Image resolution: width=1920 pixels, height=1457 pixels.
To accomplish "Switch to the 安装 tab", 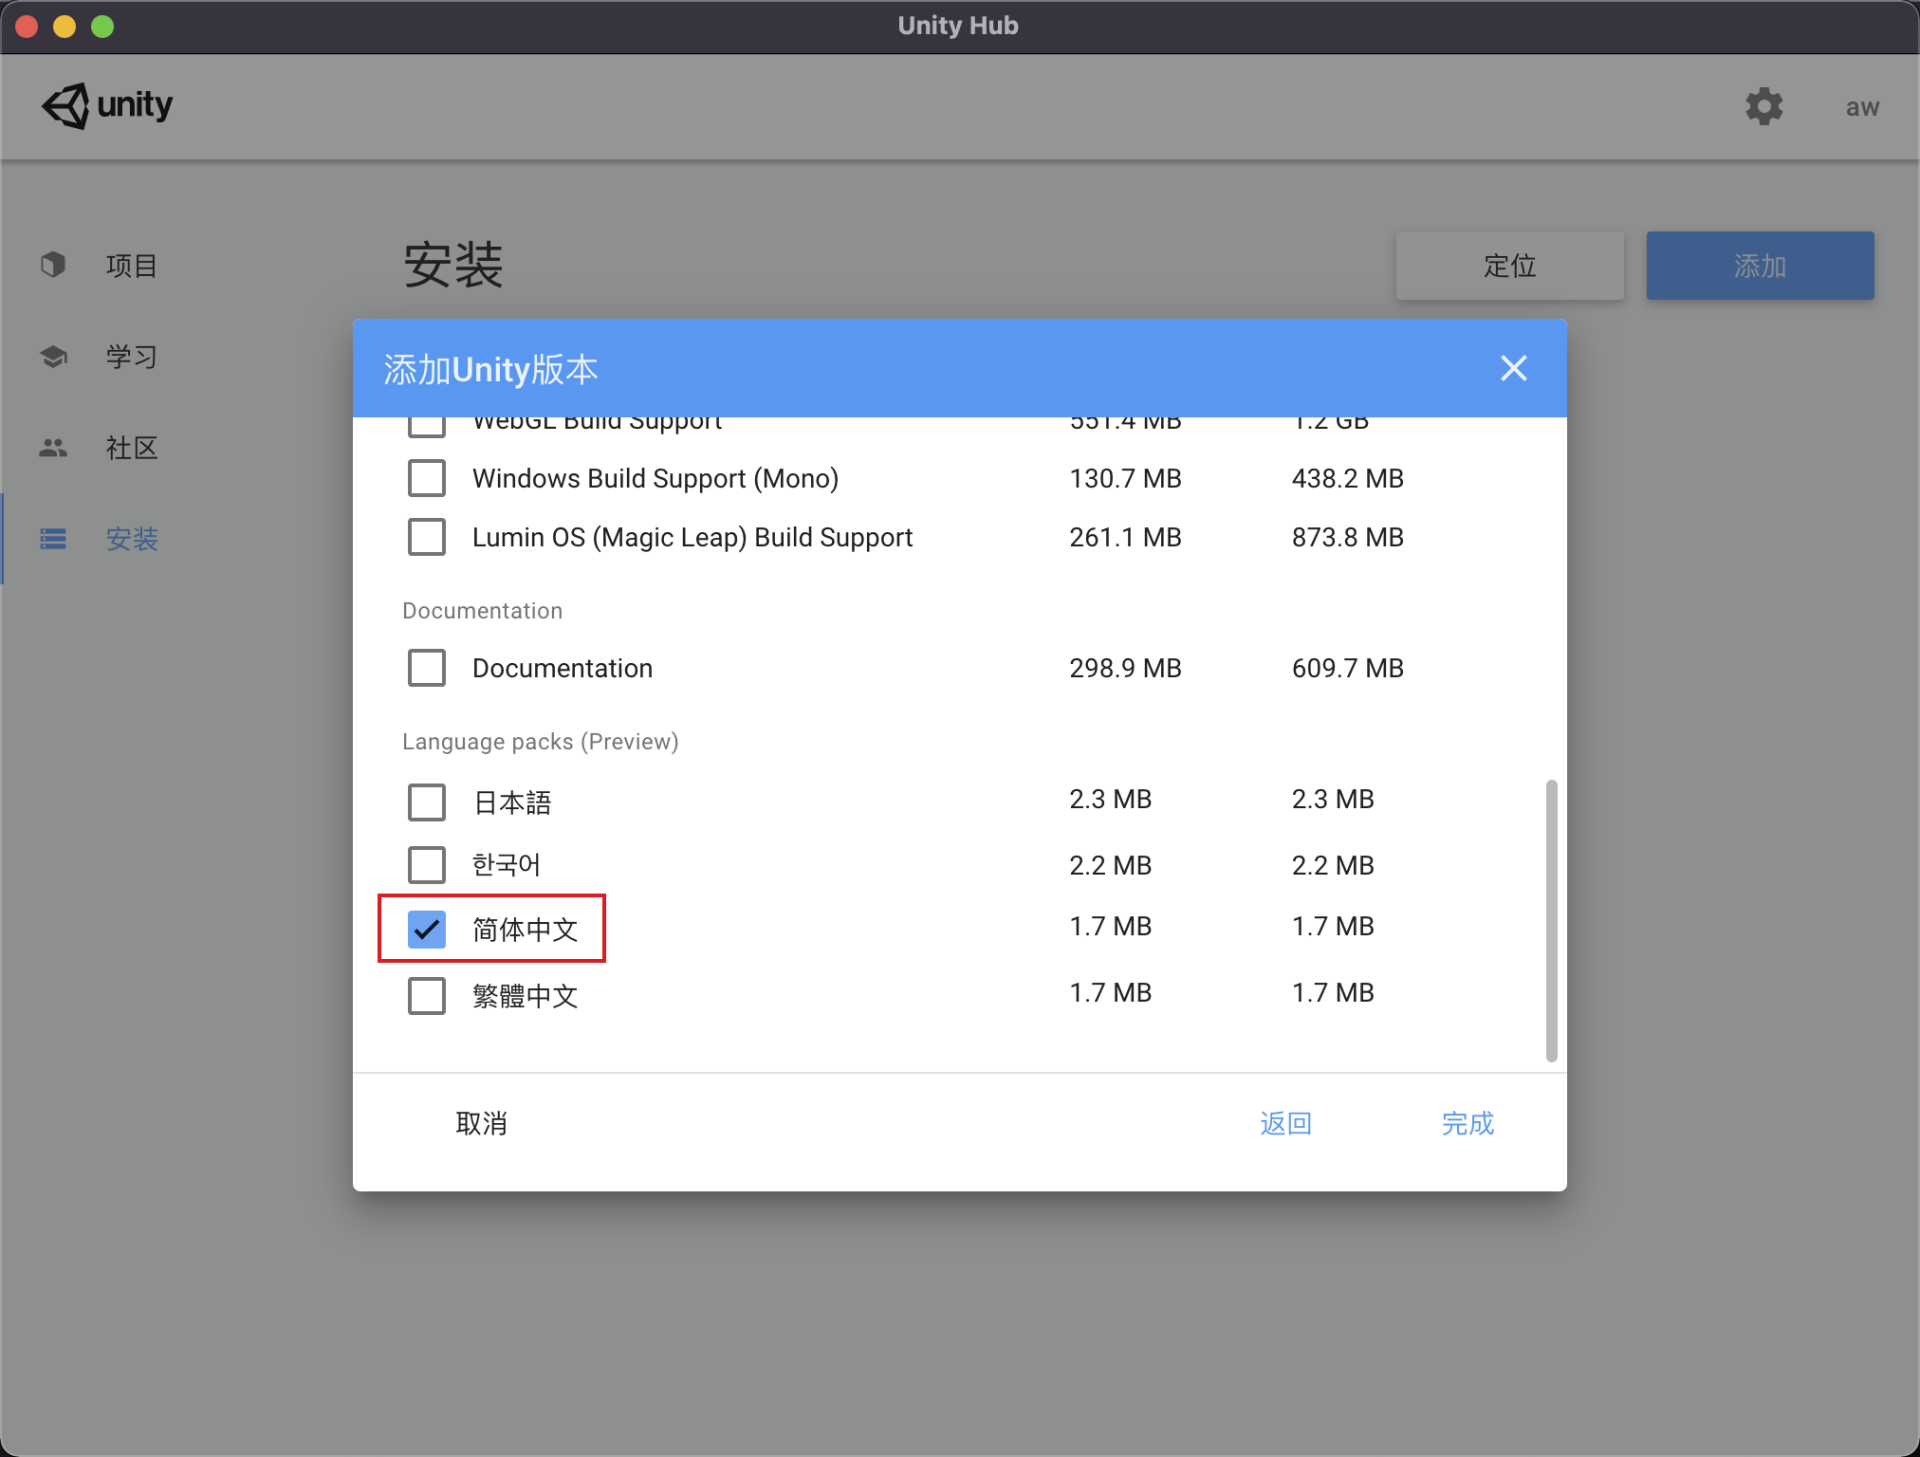I will pos(131,539).
